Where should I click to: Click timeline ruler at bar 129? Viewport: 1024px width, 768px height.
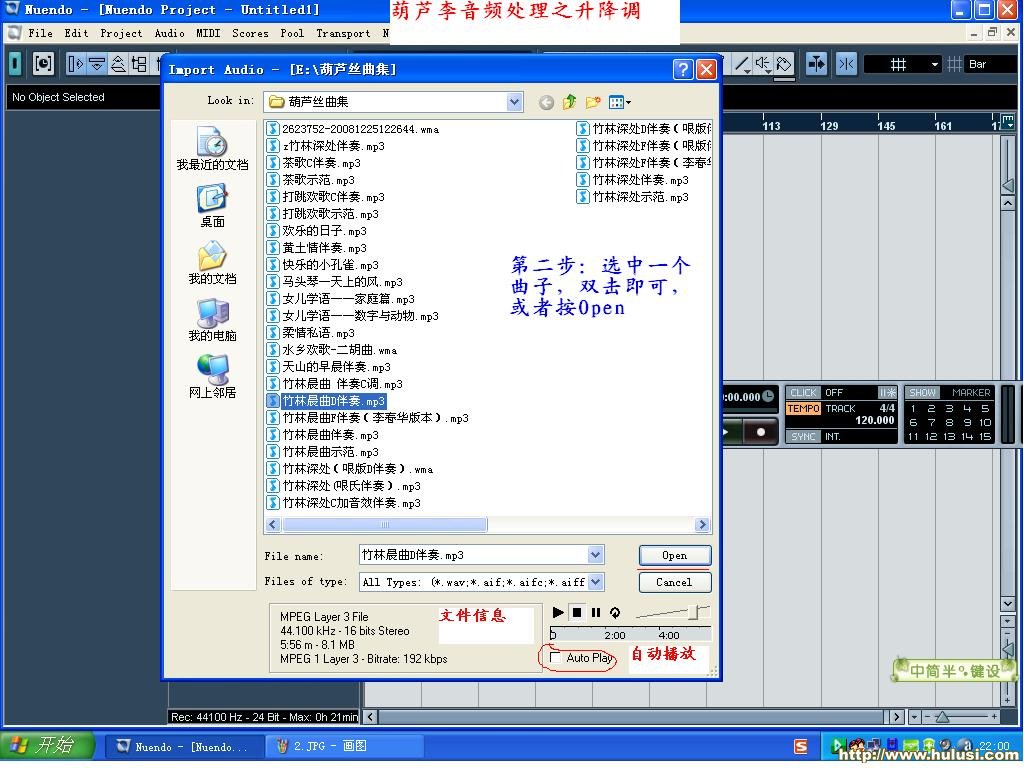tap(829, 125)
